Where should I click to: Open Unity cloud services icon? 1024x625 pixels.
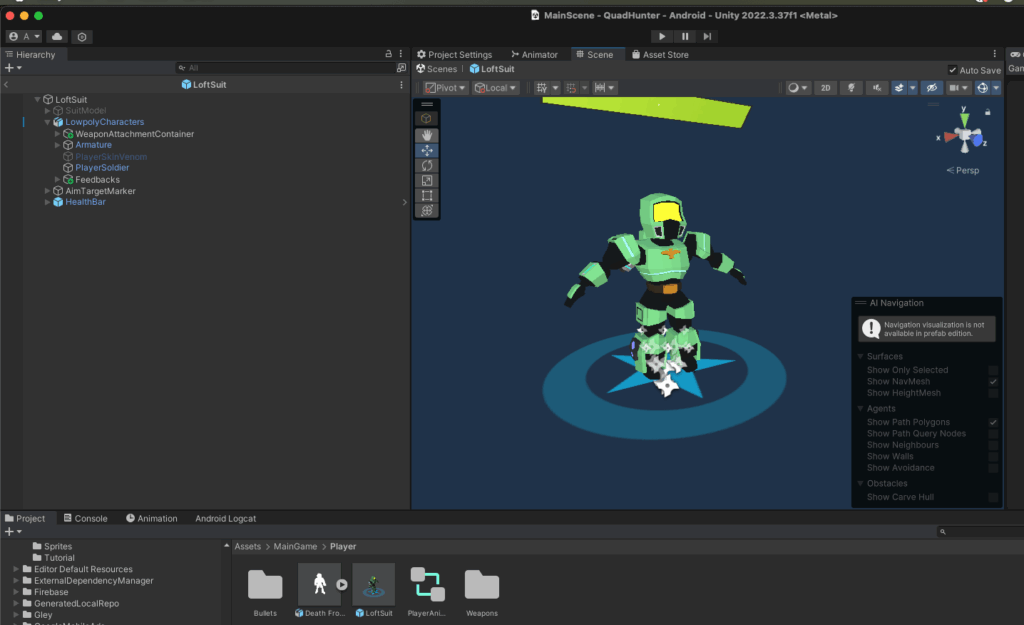(57, 37)
